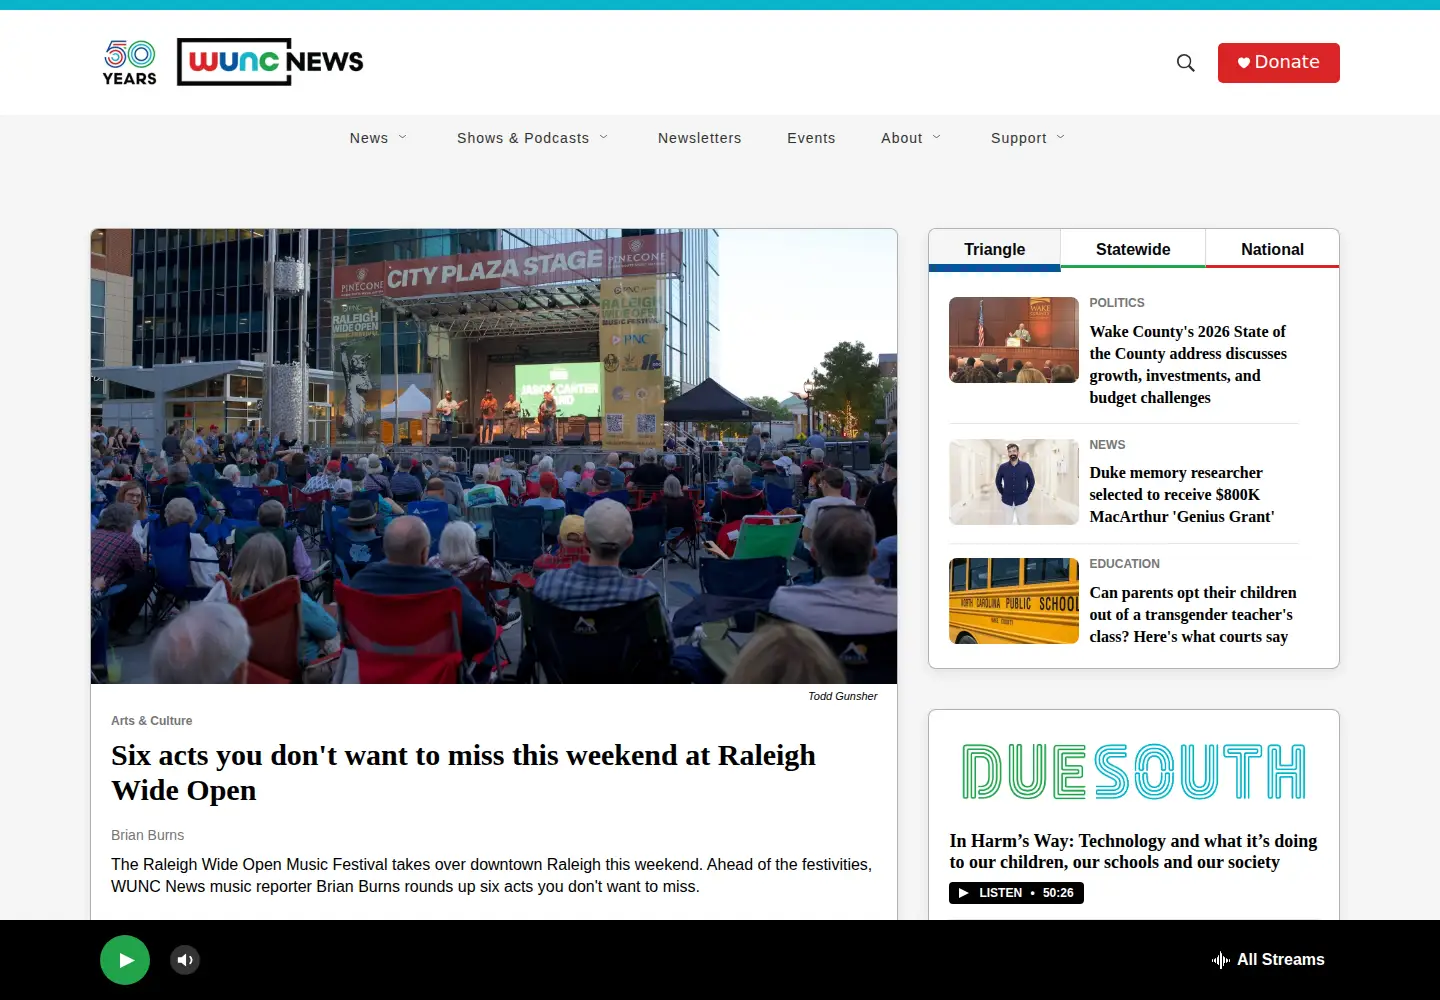Image resolution: width=1440 pixels, height=1000 pixels.
Task: Click the 50 Years anniversary logo
Action: [x=130, y=62]
